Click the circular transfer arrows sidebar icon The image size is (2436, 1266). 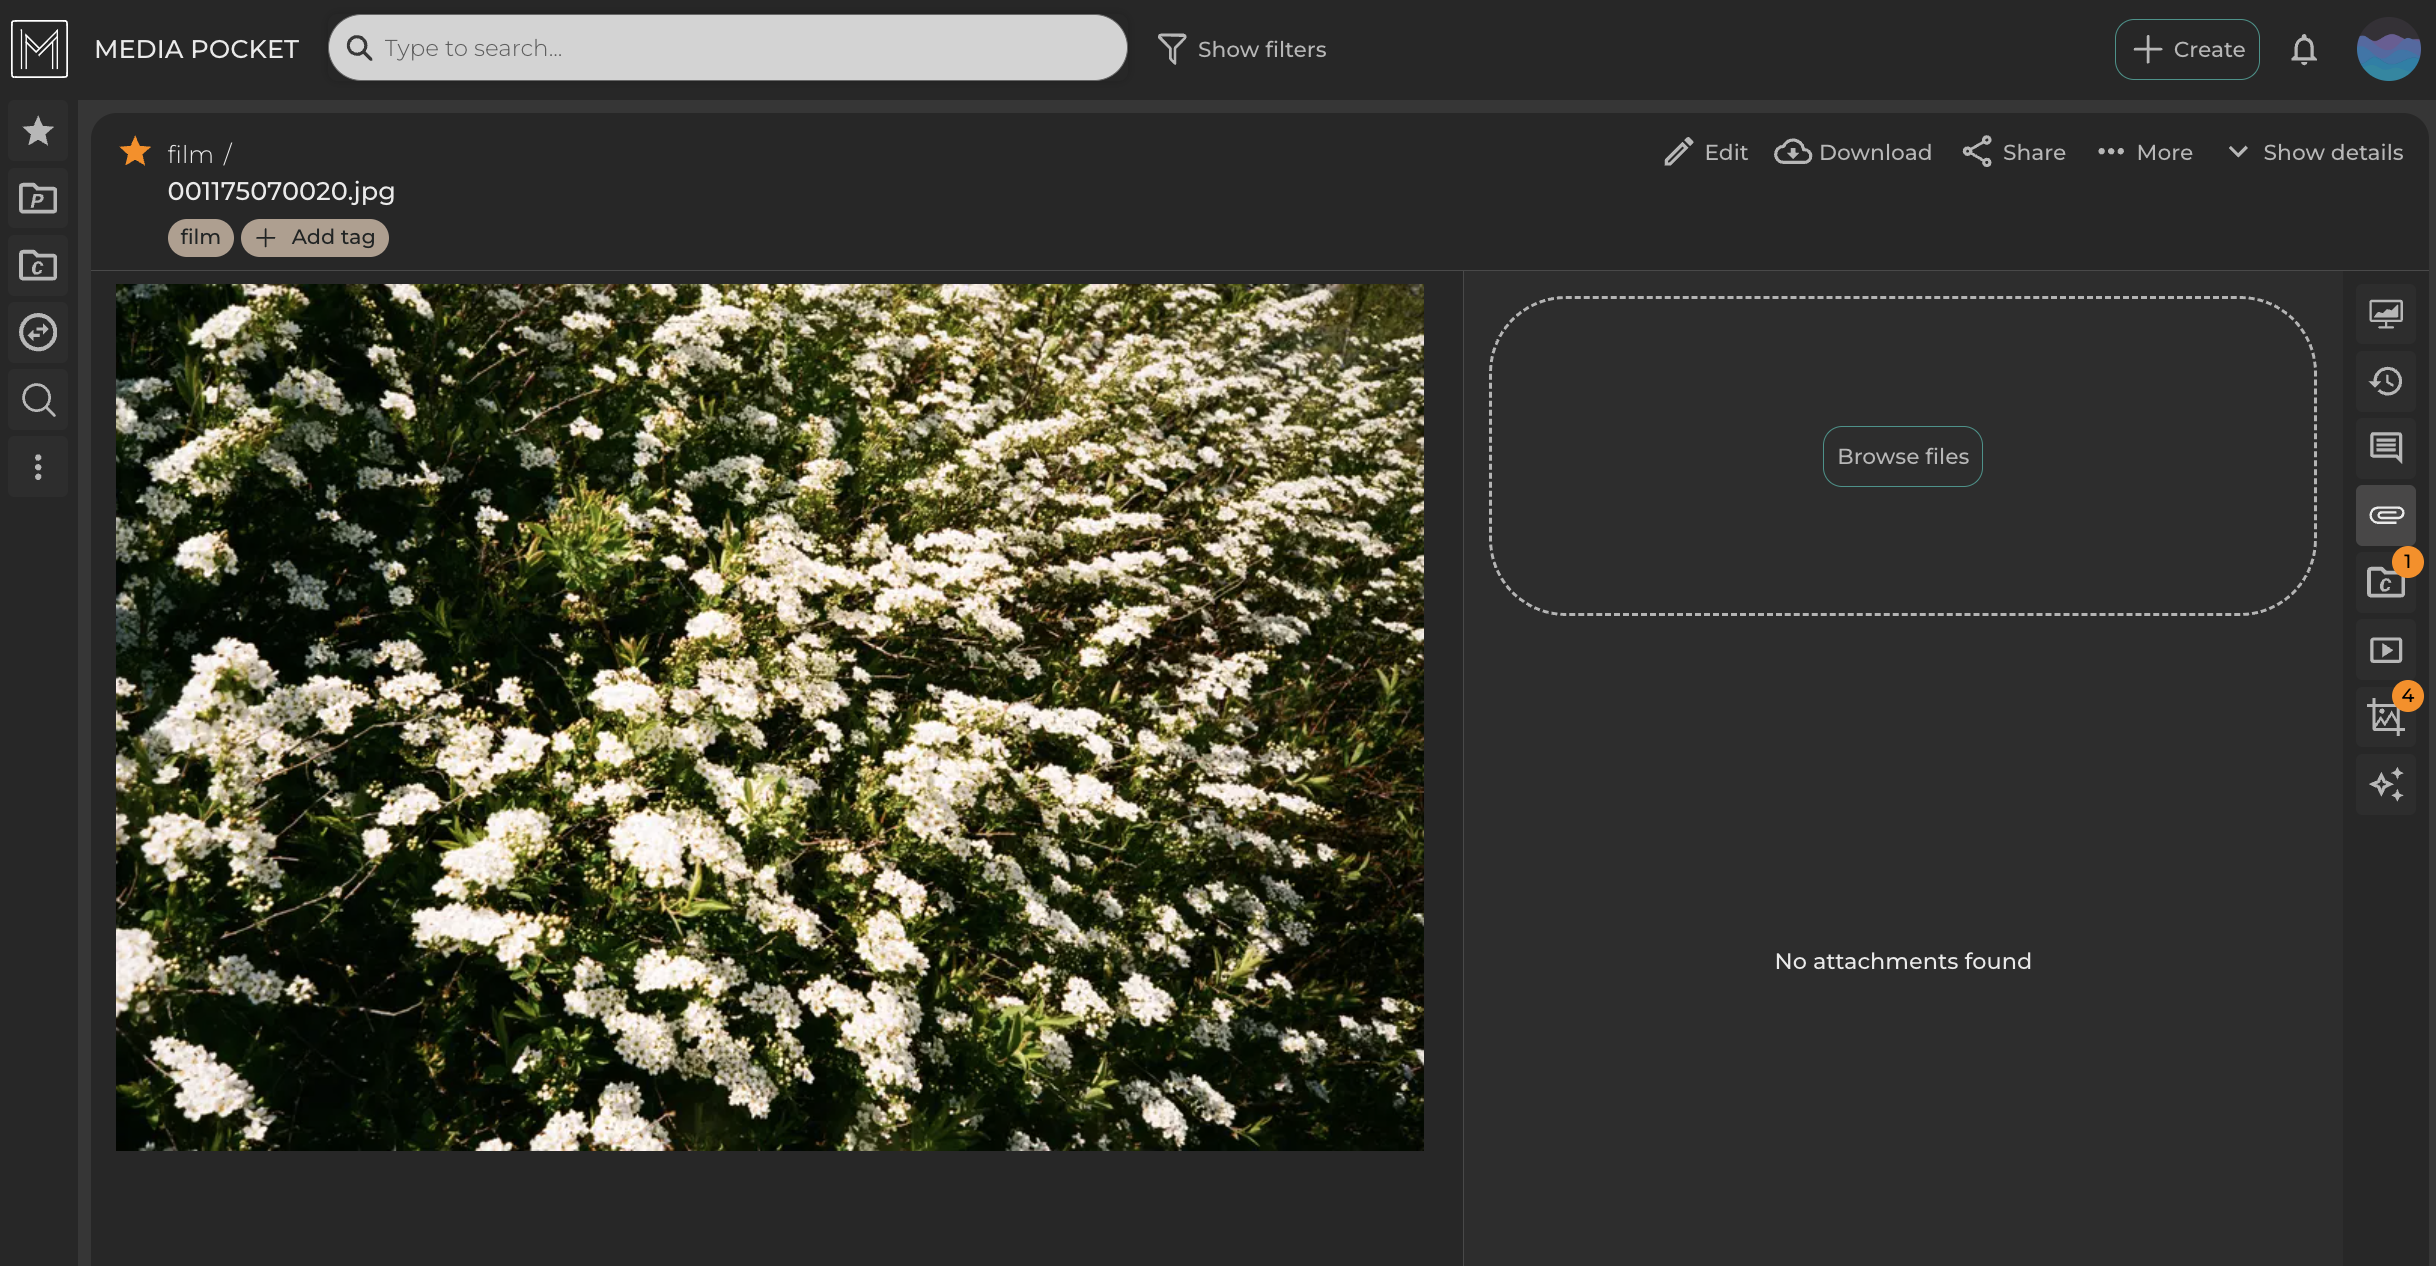click(x=38, y=332)
